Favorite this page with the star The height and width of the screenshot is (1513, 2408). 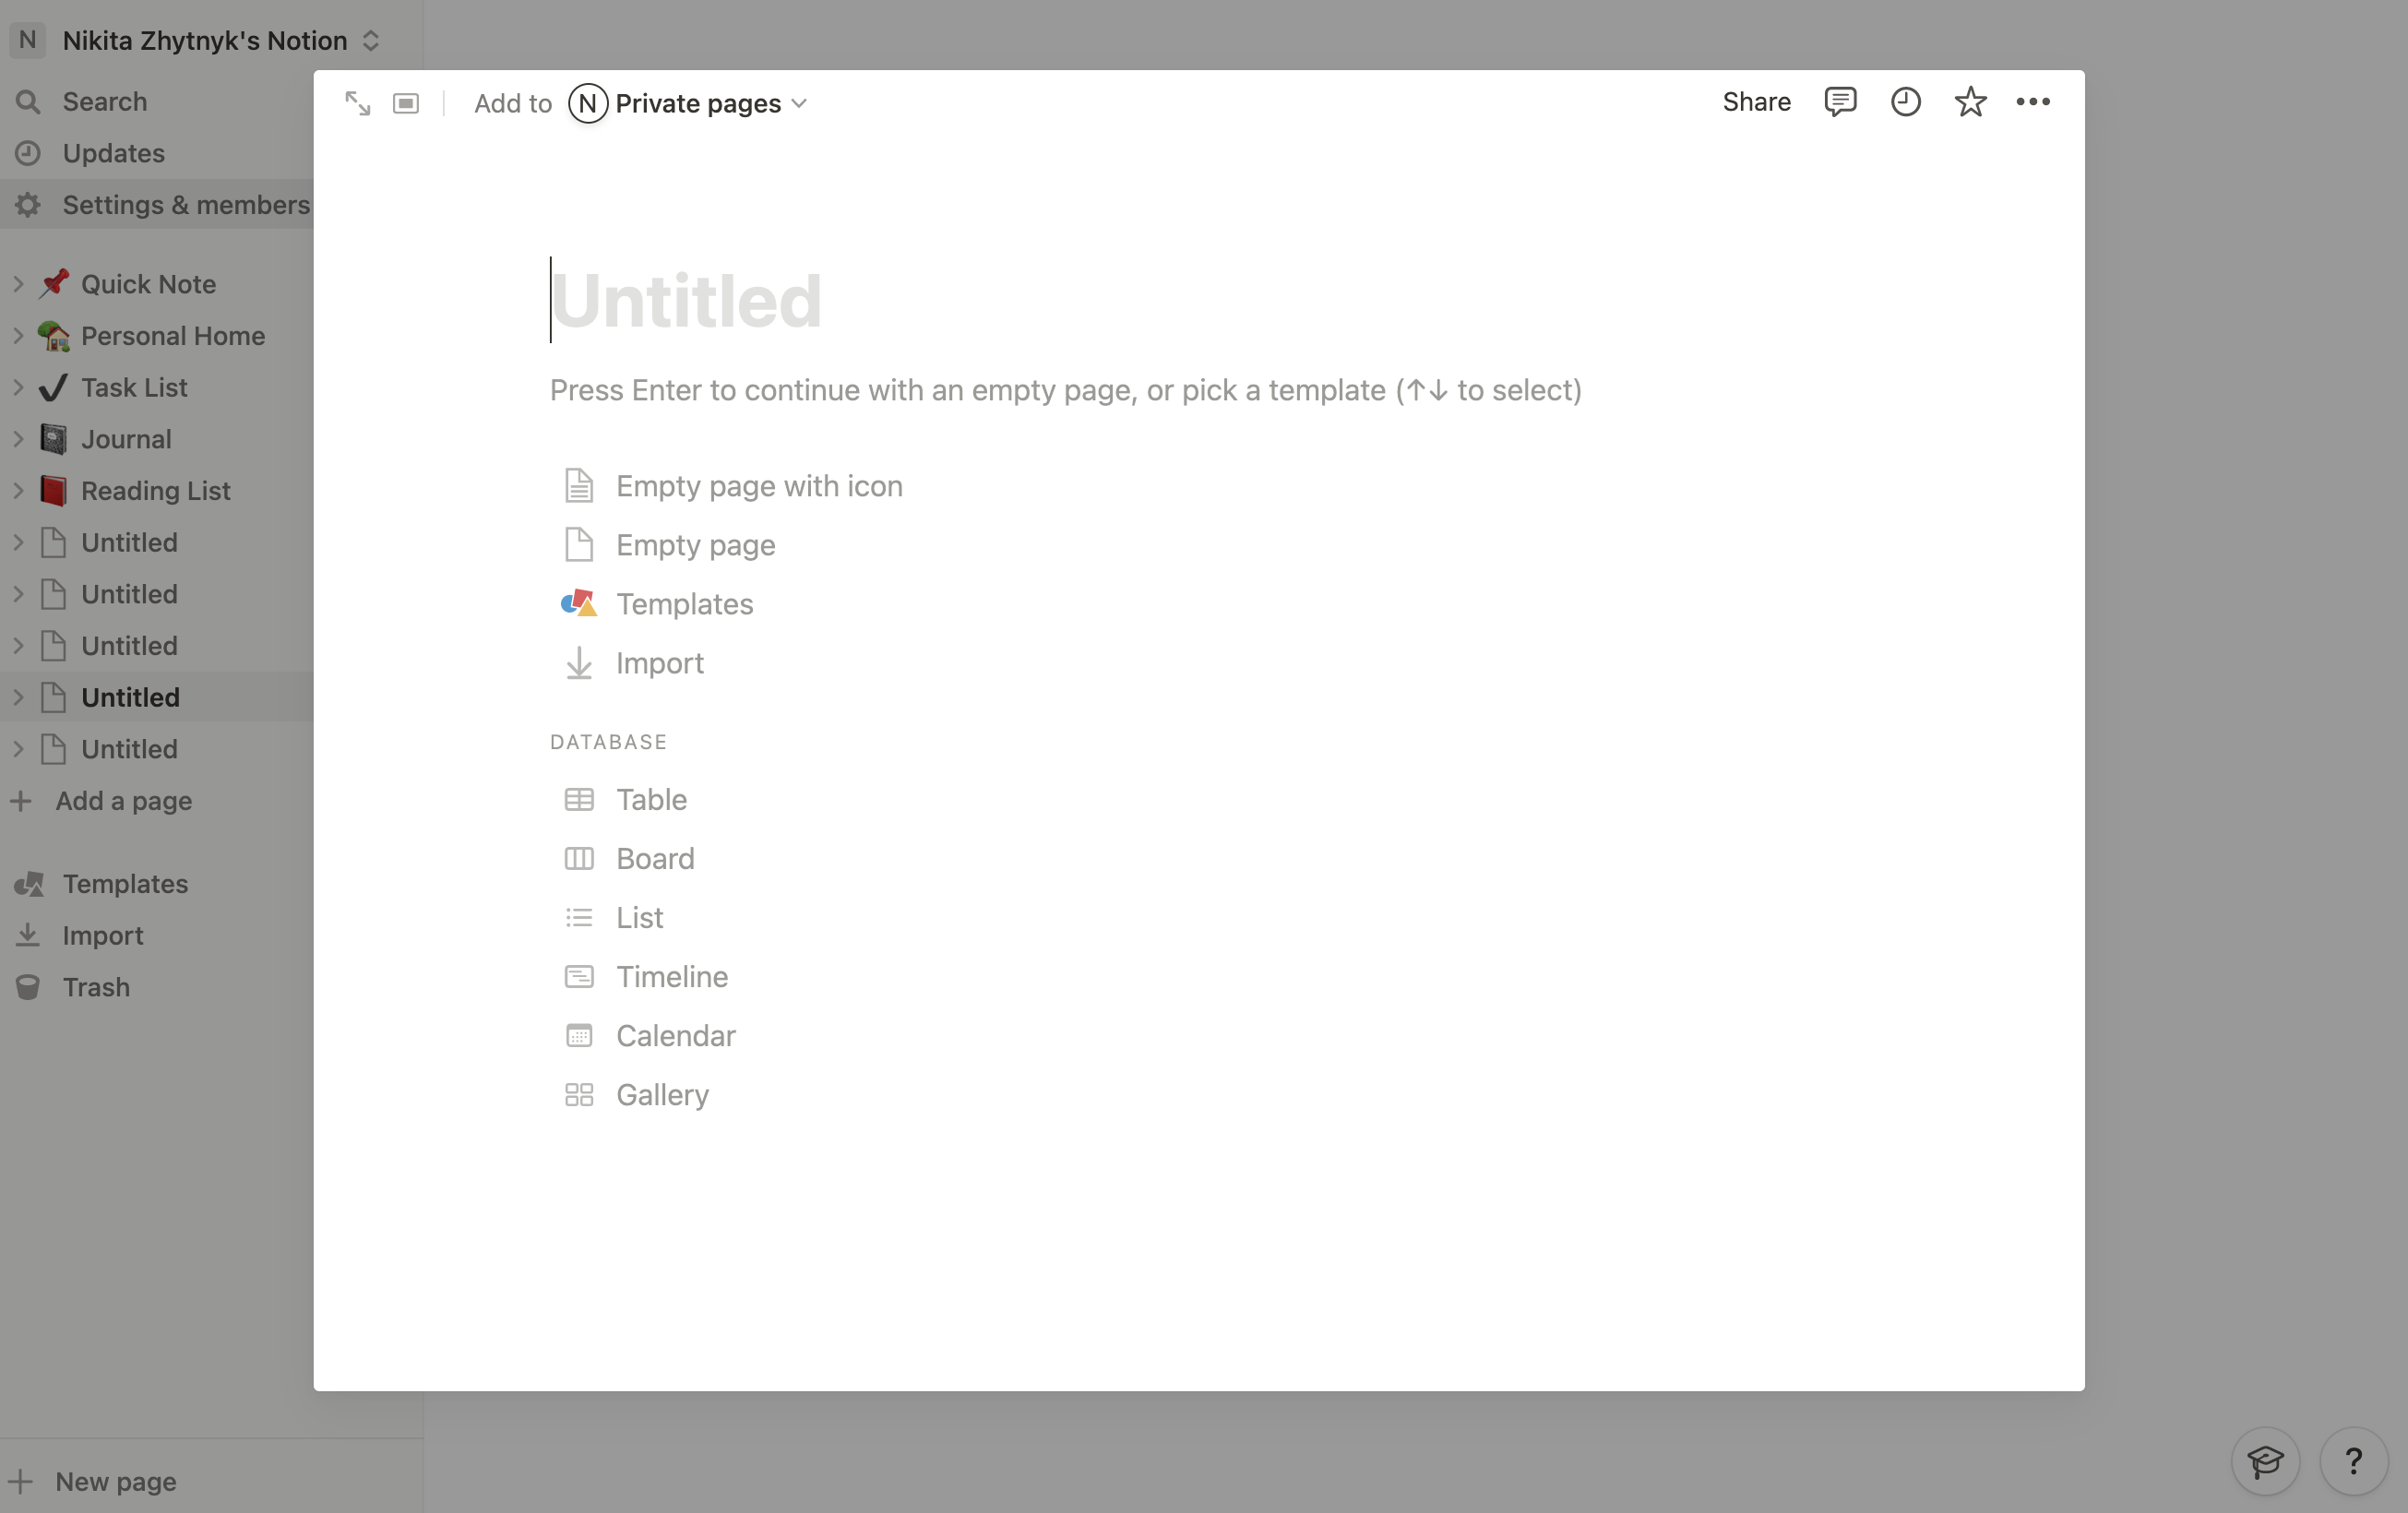[x=1970, y=102]
